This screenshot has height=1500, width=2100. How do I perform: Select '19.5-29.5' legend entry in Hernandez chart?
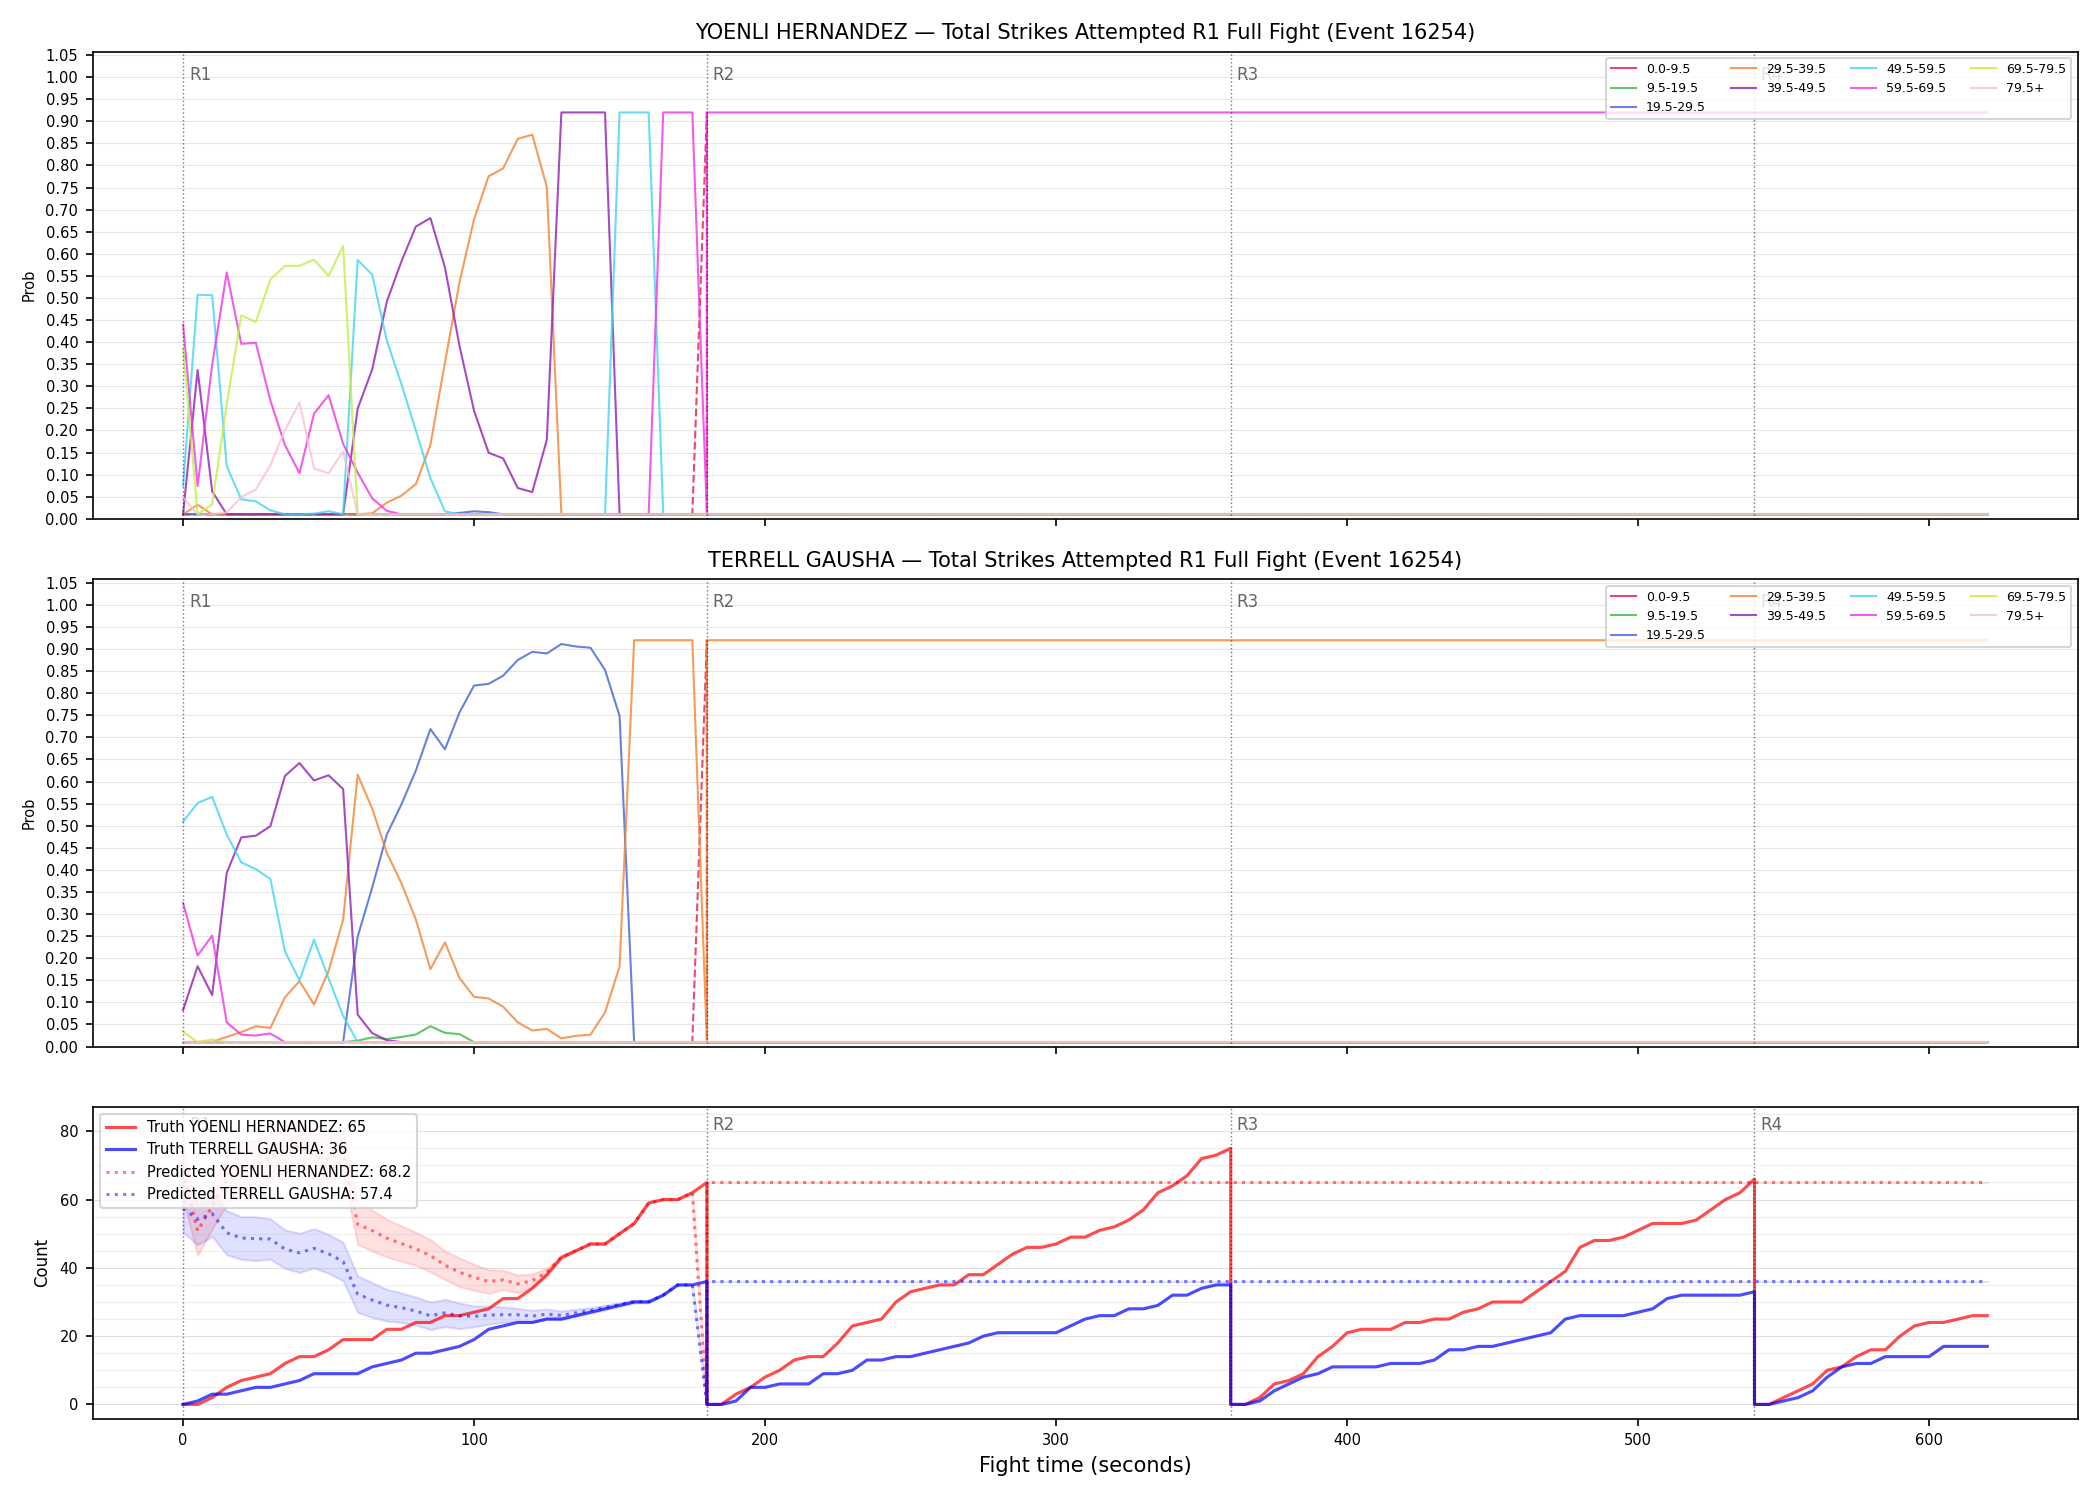coord(1657,107)
